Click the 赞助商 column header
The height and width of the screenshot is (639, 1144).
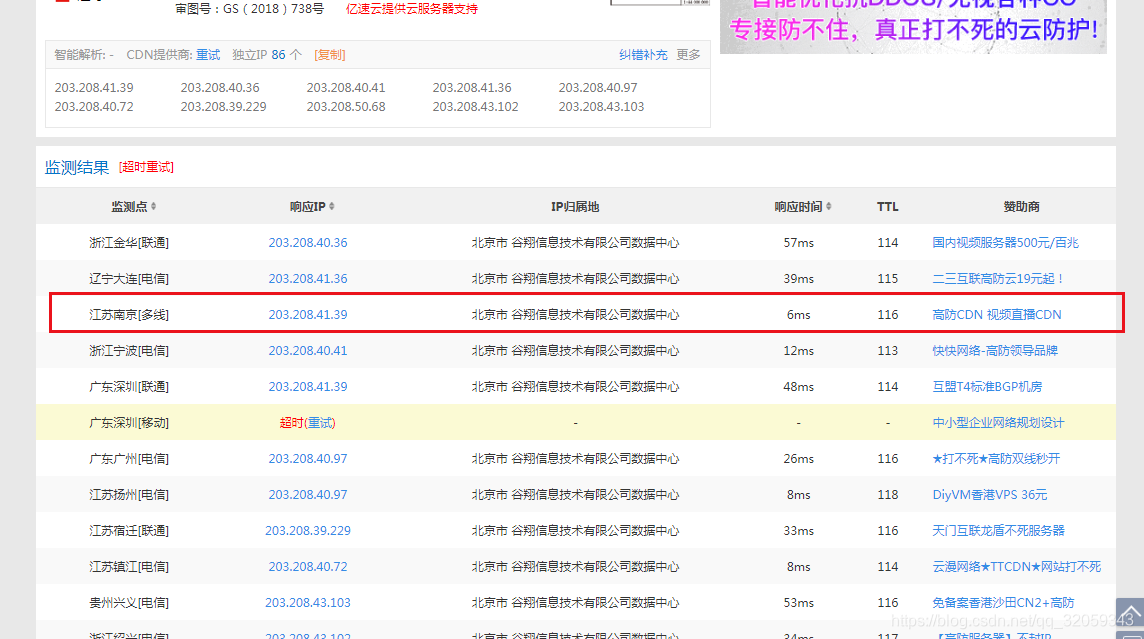coord(1021,206)
